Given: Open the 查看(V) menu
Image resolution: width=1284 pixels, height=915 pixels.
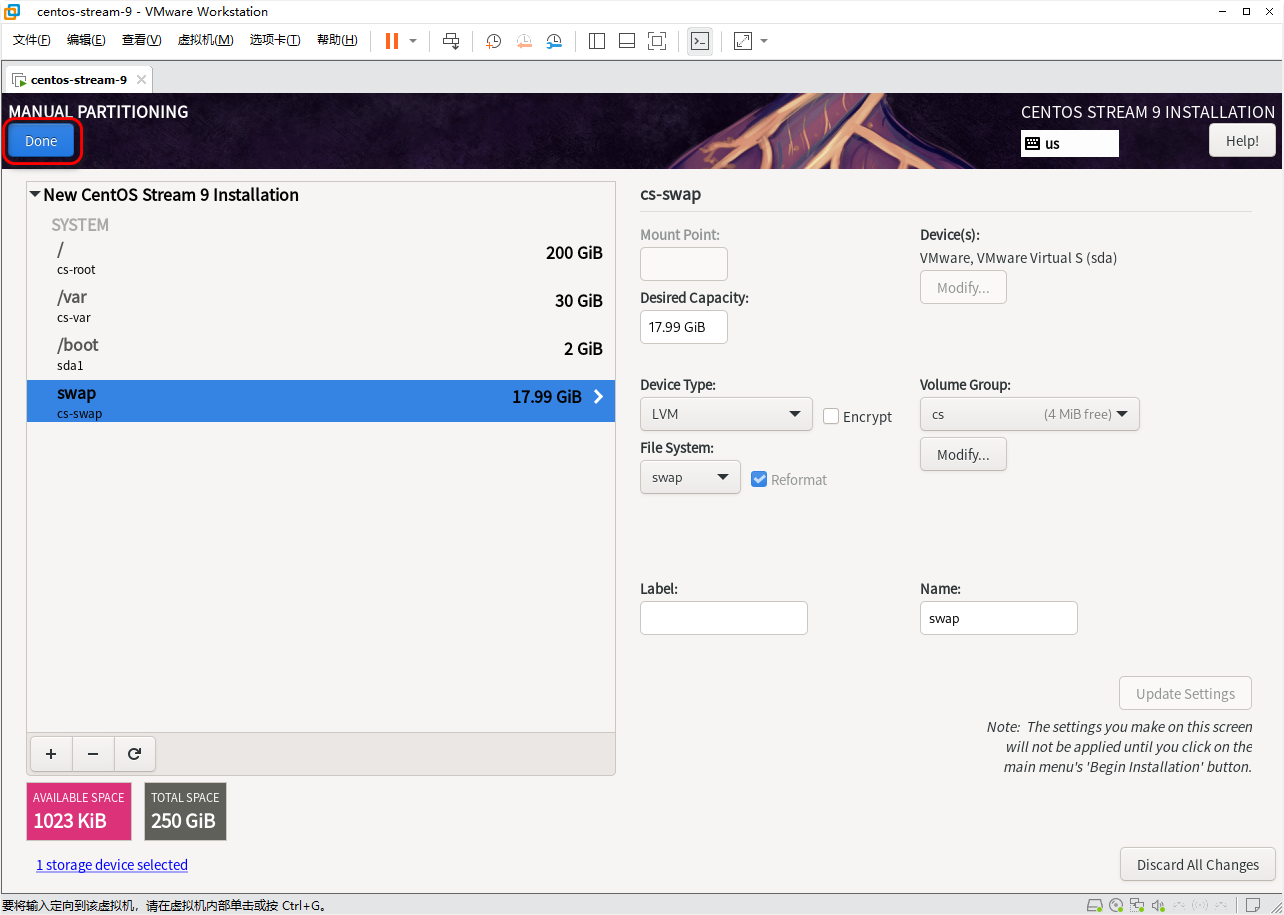Looking at the screenshot, I should [141, 40].
